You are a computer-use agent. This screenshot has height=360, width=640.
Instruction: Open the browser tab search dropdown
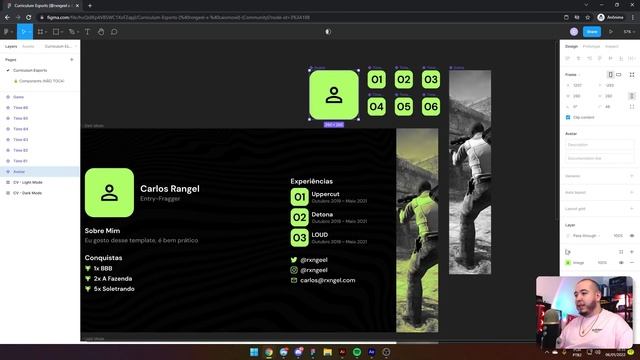[x=586, y=5]
